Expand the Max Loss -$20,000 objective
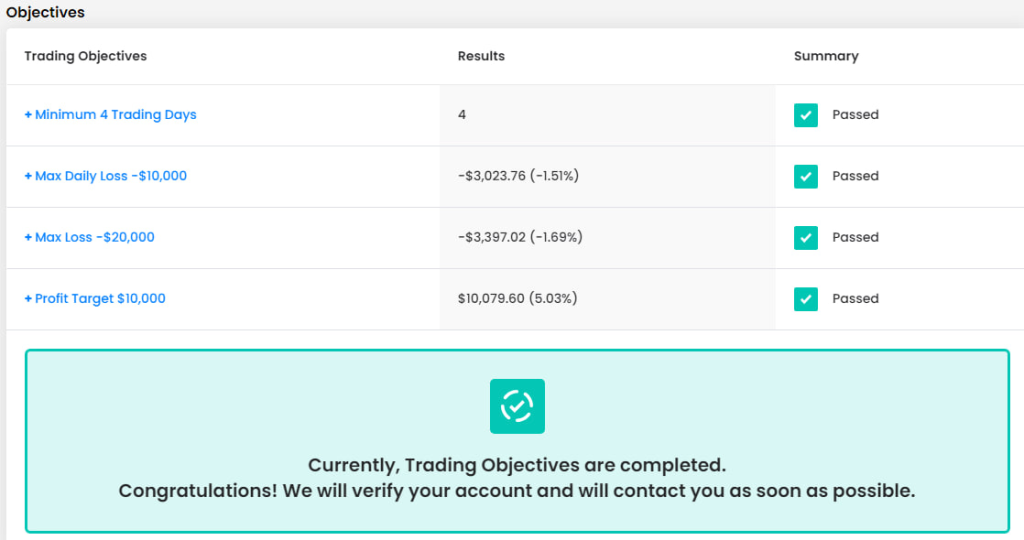Image resolution: width=1024 pixels, height=540 pixels. 89,237
